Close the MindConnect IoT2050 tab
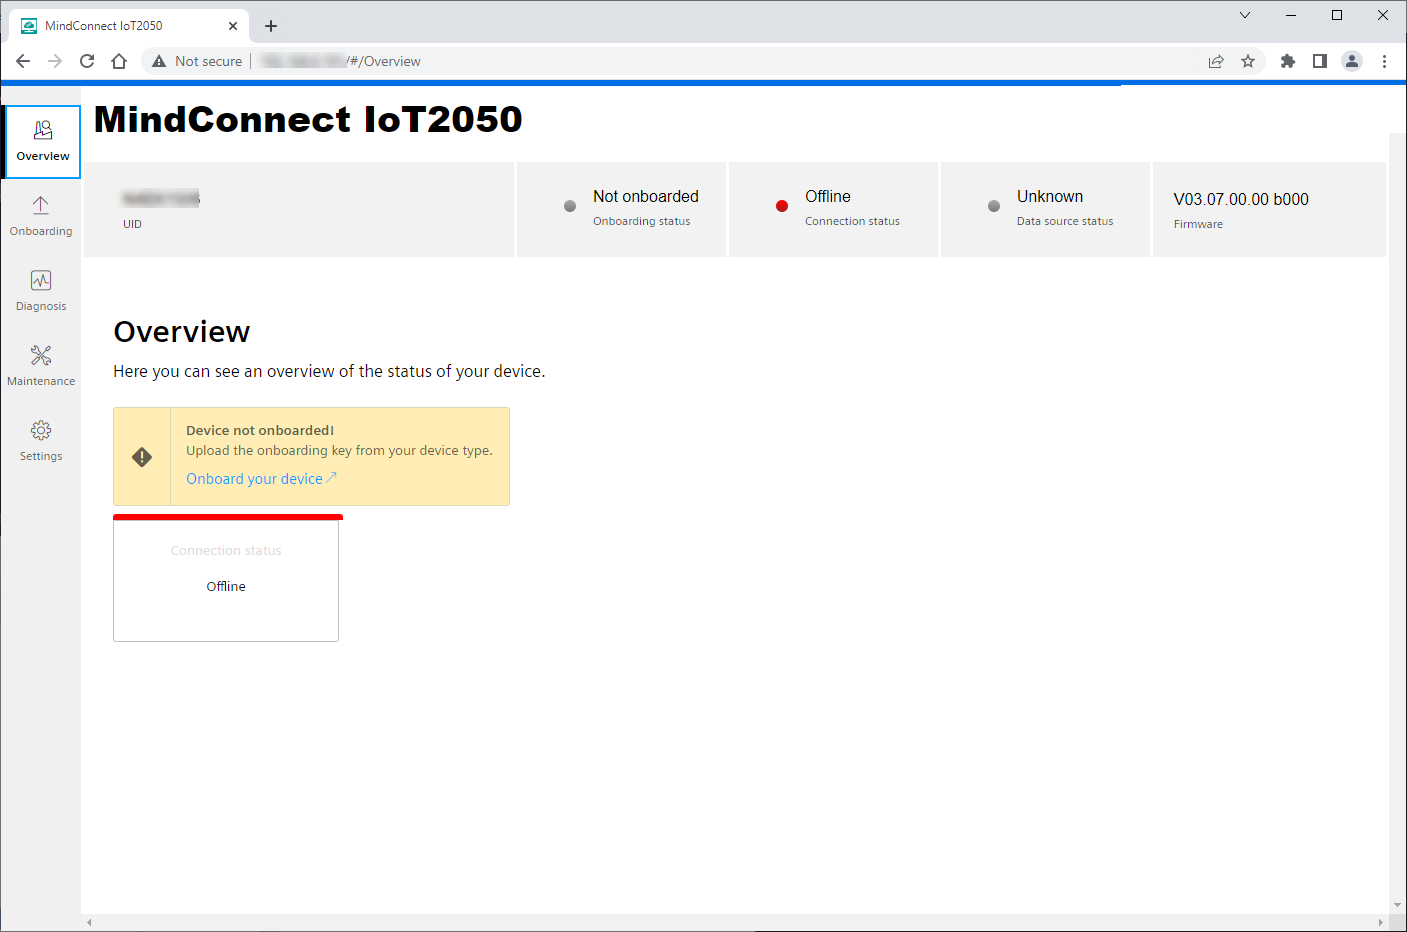Viewport: 1407px width, 932px height. [233, 26]
